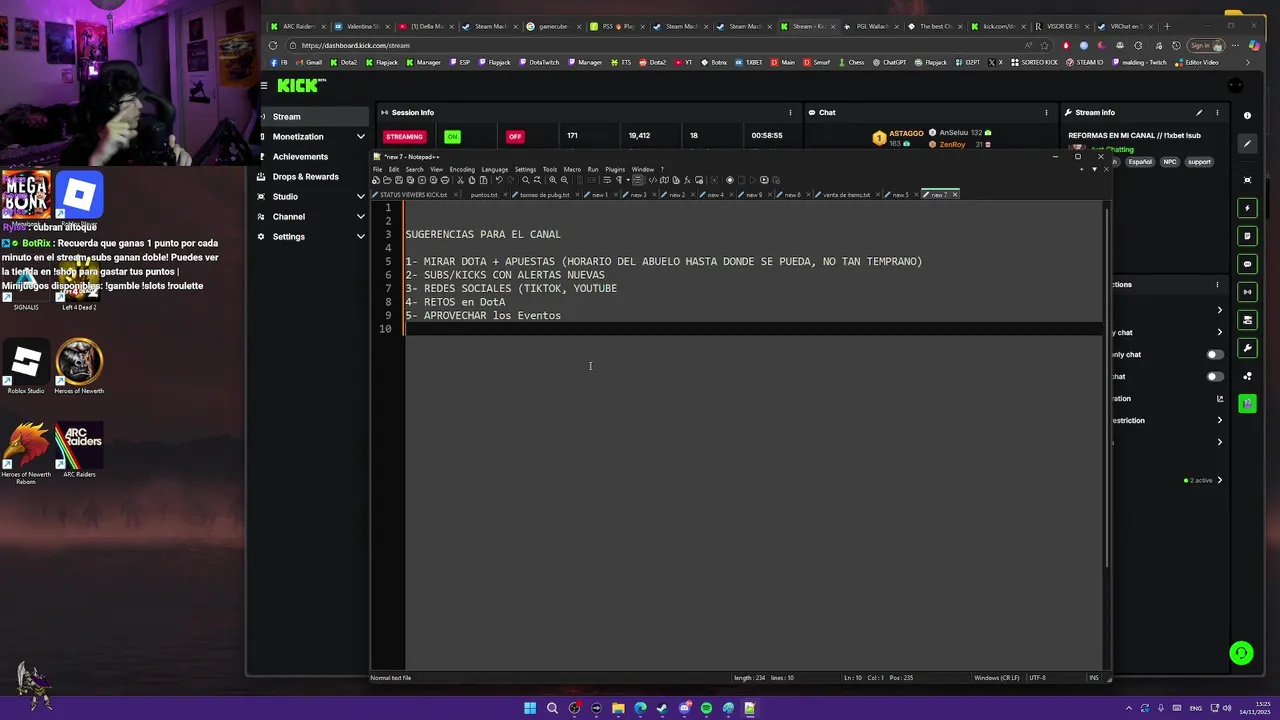Open the 'restriction' row chevron

coord(1219,420)
